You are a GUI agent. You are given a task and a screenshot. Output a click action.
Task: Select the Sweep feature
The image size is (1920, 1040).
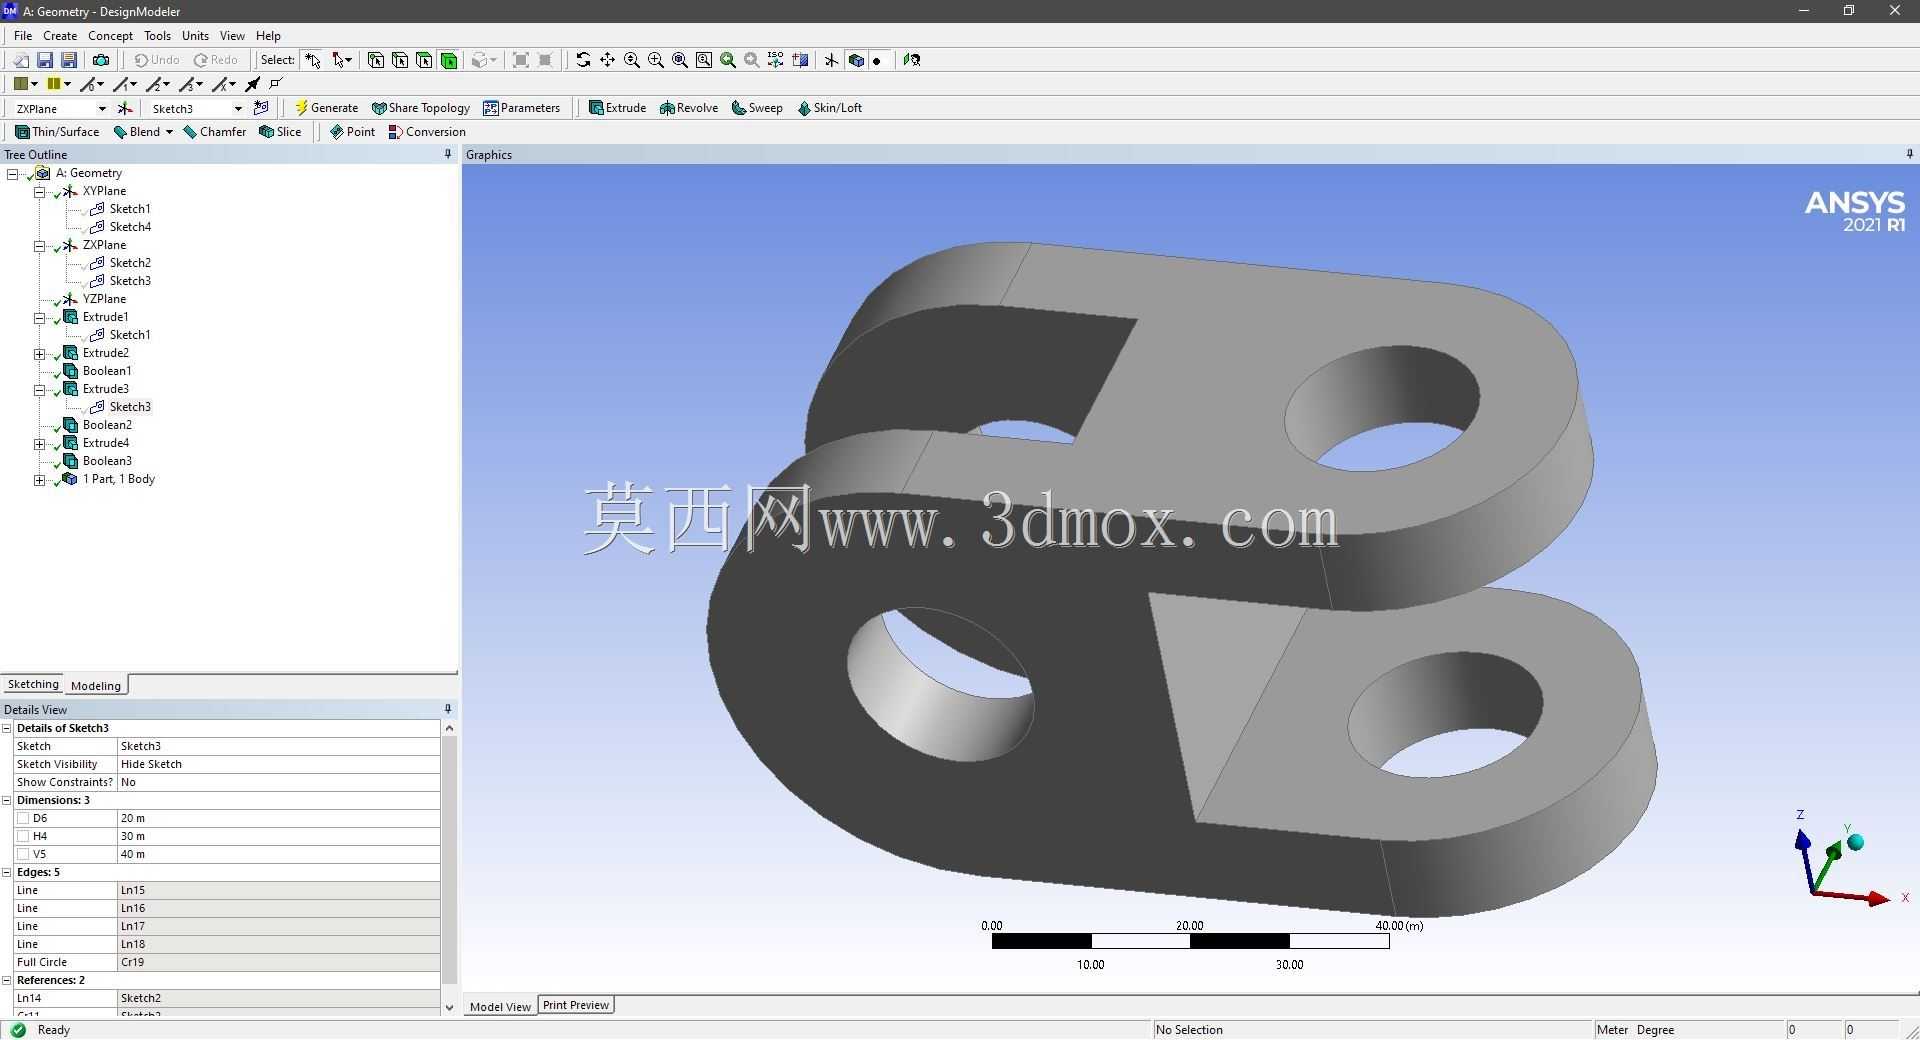coord(757,108)
